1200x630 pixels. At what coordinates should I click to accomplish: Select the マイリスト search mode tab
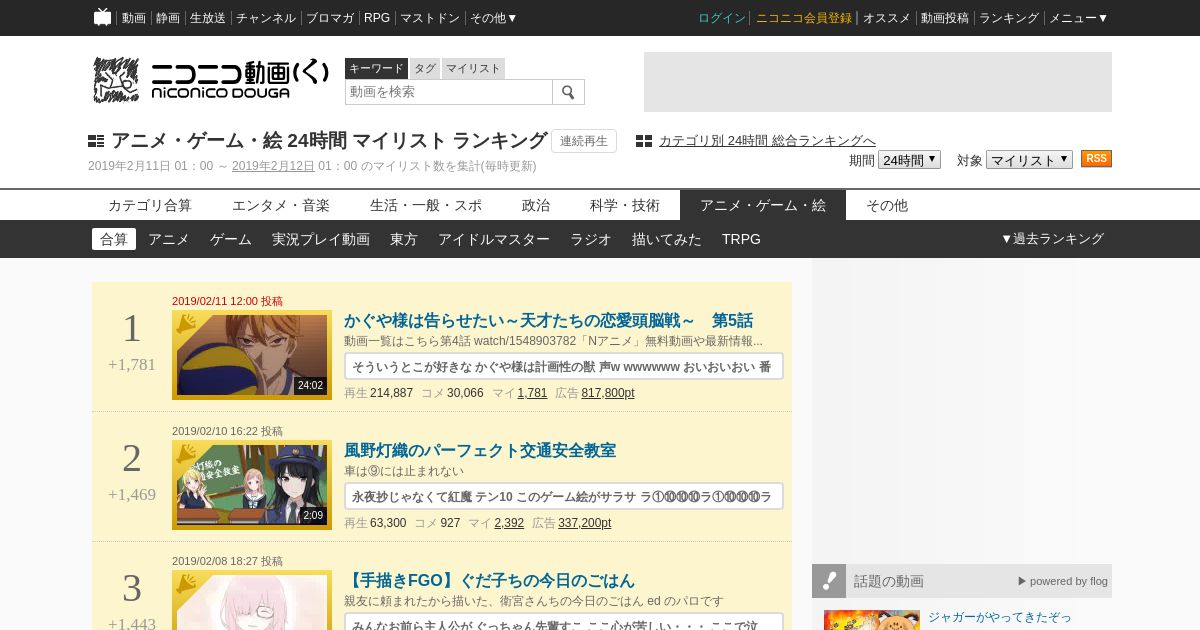(473, 68)
